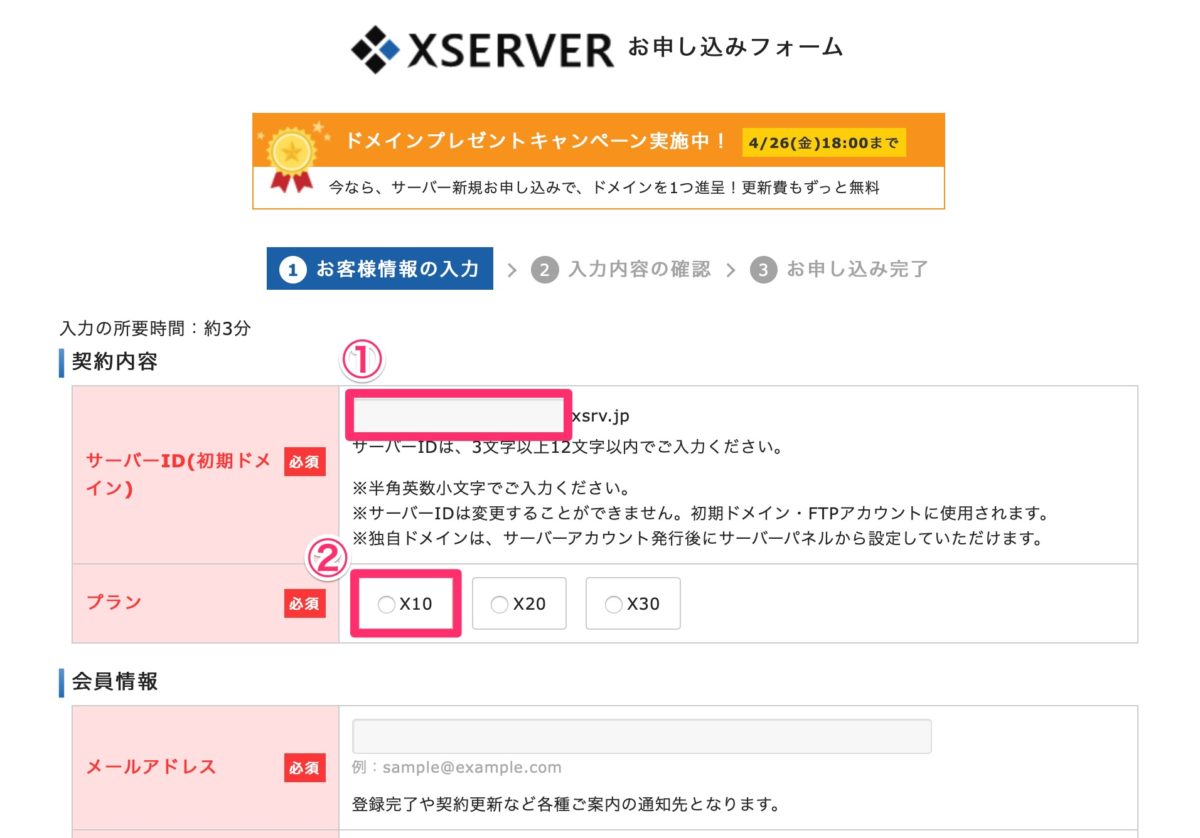
Task: Click the お申し込みフォーム title text
Action: pos(735,48)
